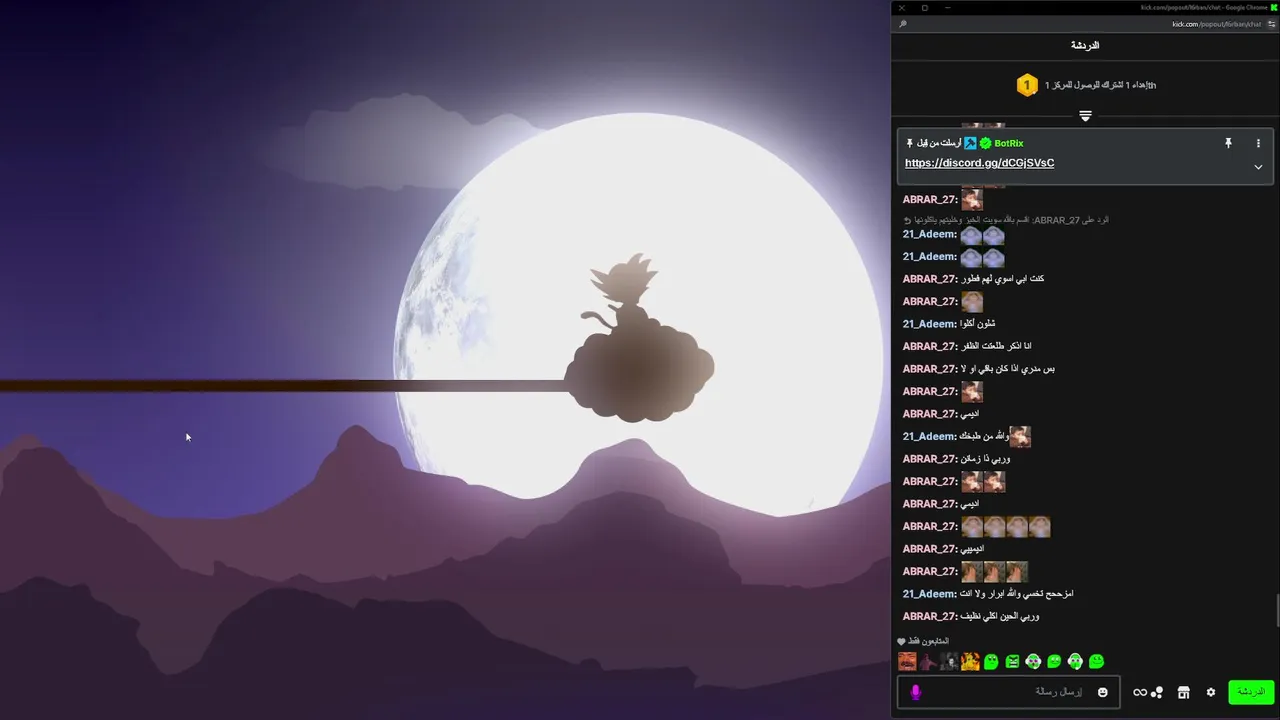Click the four-emote row from ABRAR_27

coord(1005,526)
